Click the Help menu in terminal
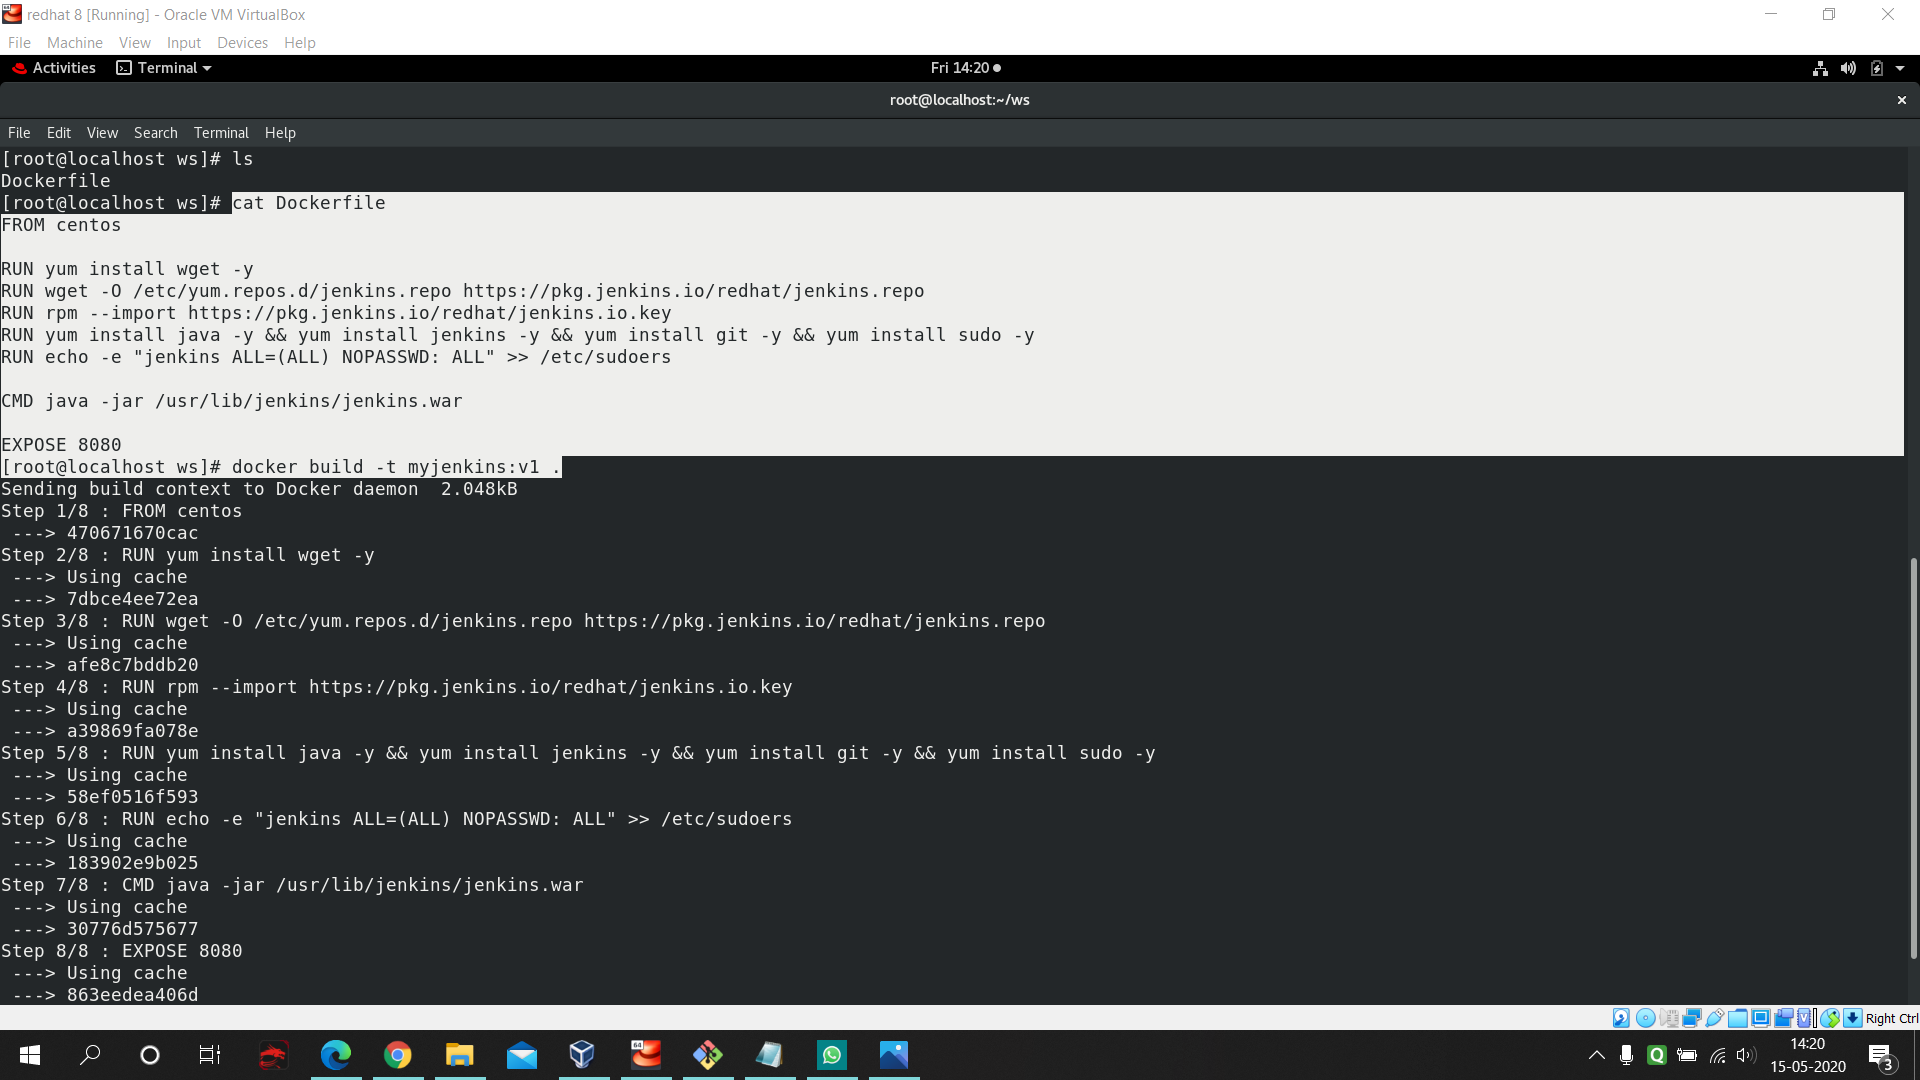Image resolution: width=1920 pixels, height=1080 pixels. click(281, 132)
